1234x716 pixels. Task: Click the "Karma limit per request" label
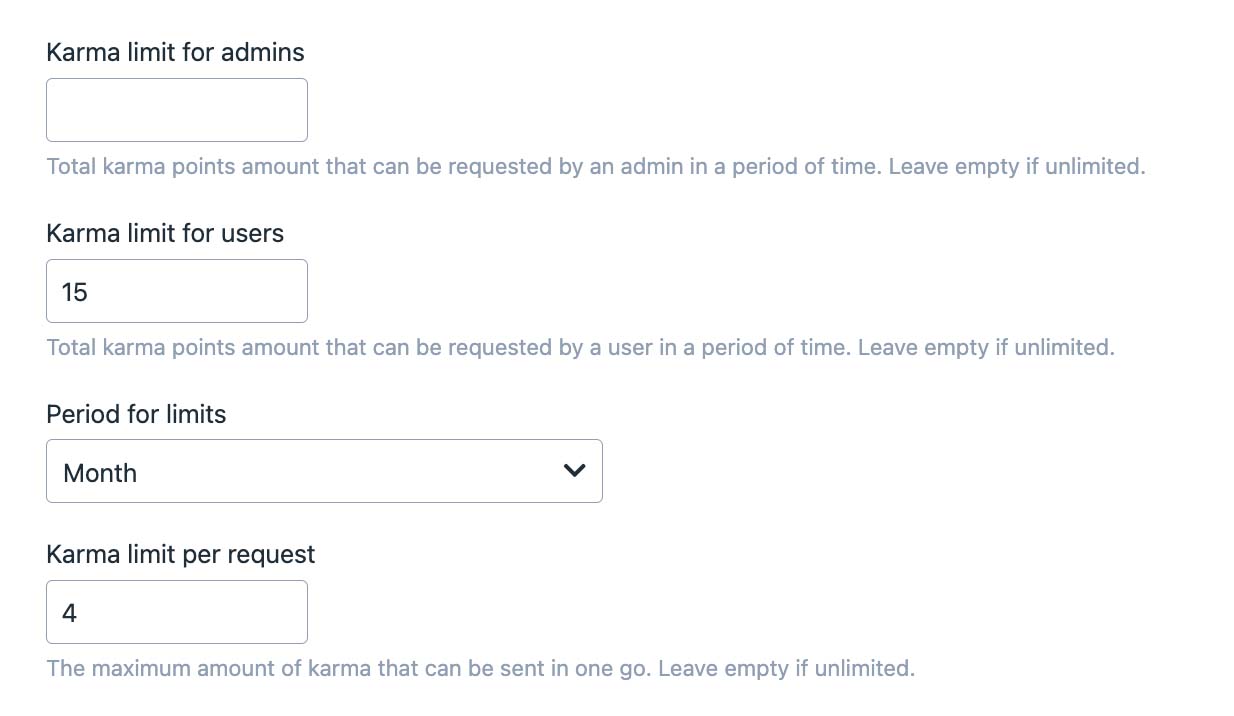[181, 555]
